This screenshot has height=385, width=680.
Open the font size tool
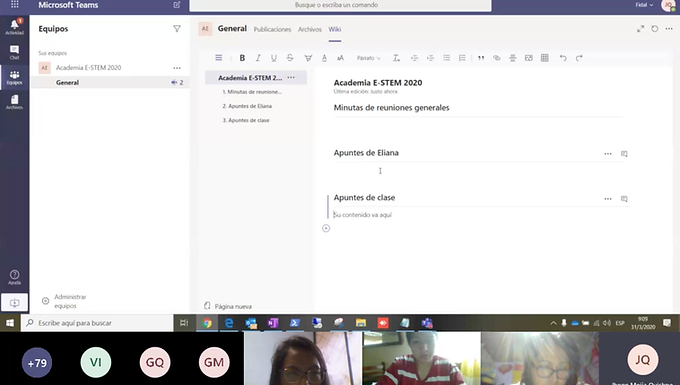point(340,58)
